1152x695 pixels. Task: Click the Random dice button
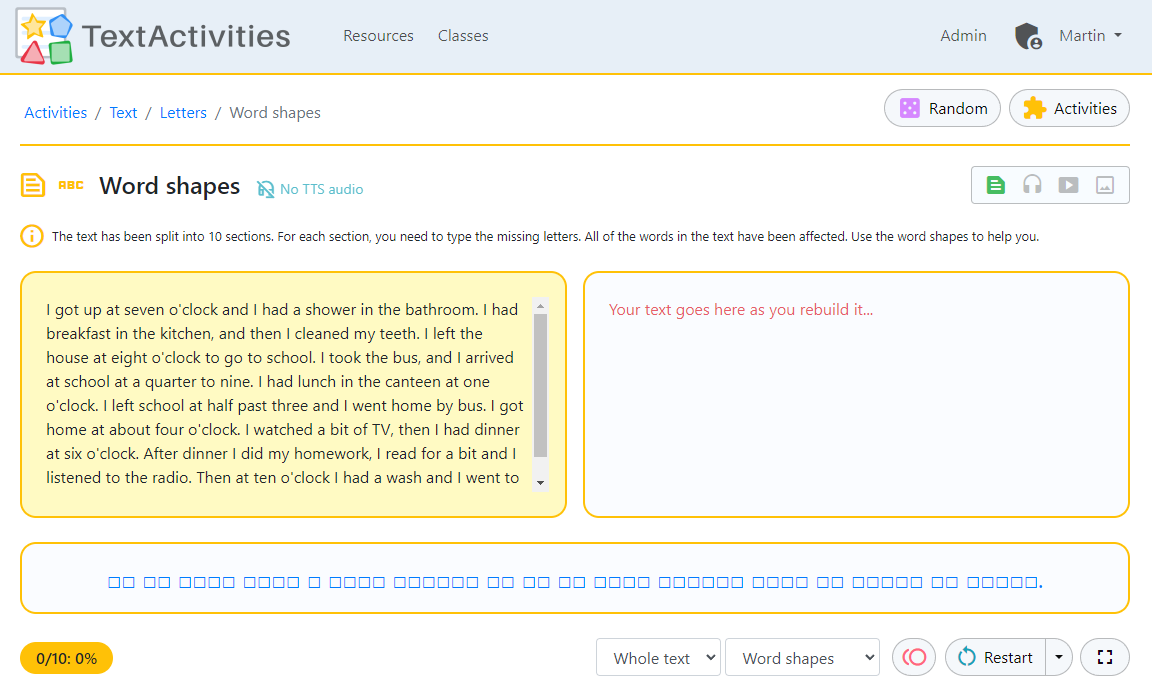tap(943, 109)
